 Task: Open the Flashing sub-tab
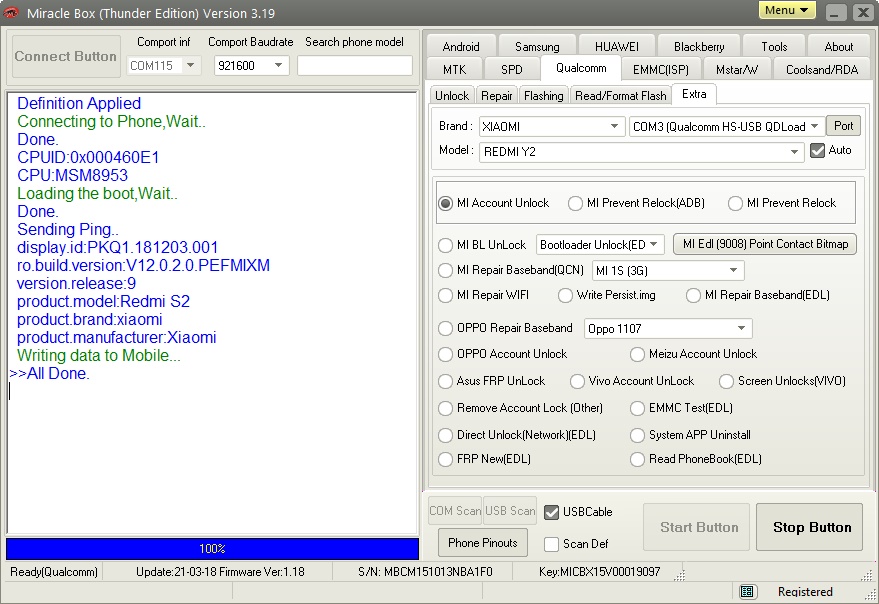click(x=544, y=95)
